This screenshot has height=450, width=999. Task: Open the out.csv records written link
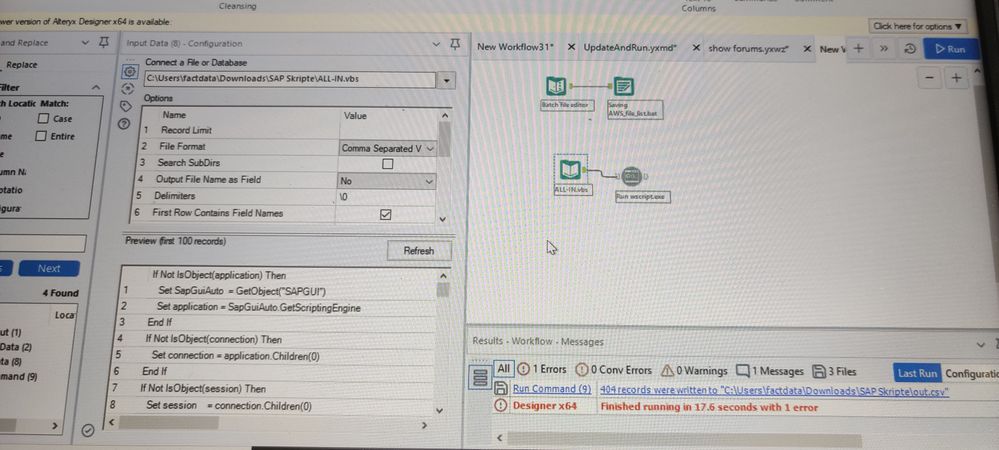775,390
